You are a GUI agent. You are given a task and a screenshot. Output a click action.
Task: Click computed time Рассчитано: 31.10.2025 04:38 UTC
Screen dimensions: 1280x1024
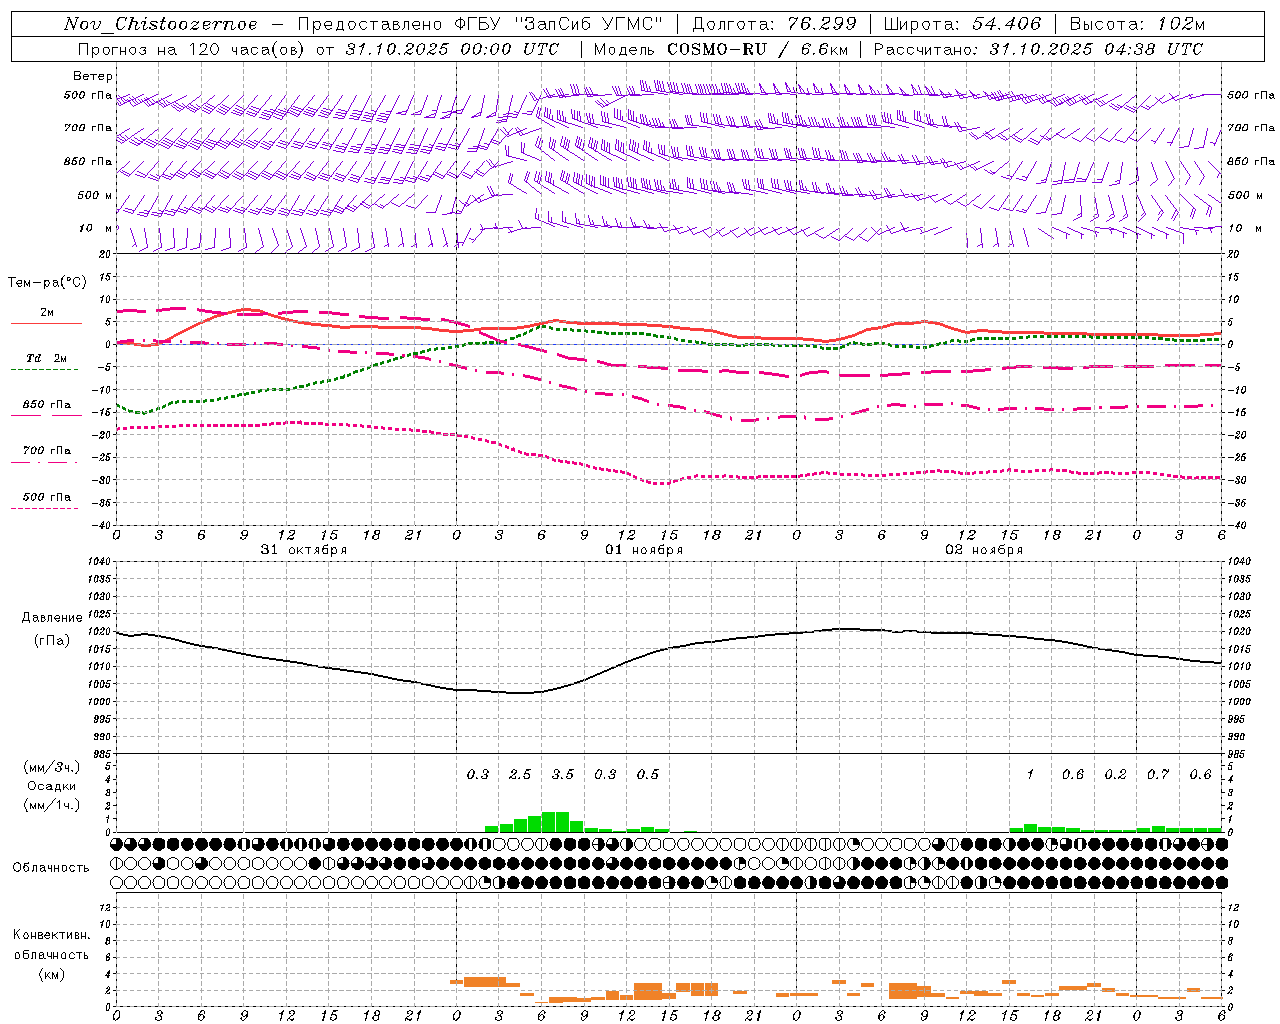pyautogui.click(x=1038, y=49)
